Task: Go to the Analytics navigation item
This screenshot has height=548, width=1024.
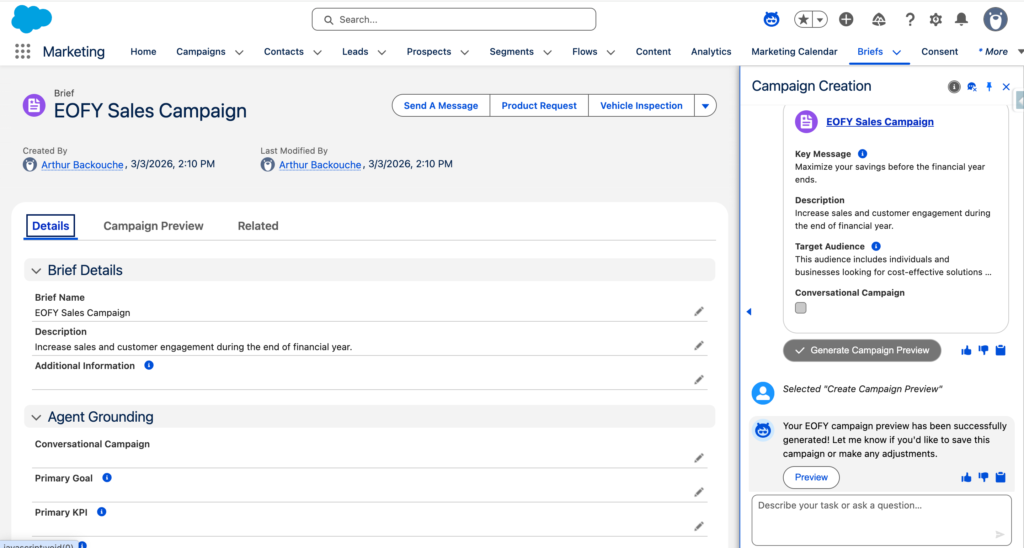Action: [711, 52]
